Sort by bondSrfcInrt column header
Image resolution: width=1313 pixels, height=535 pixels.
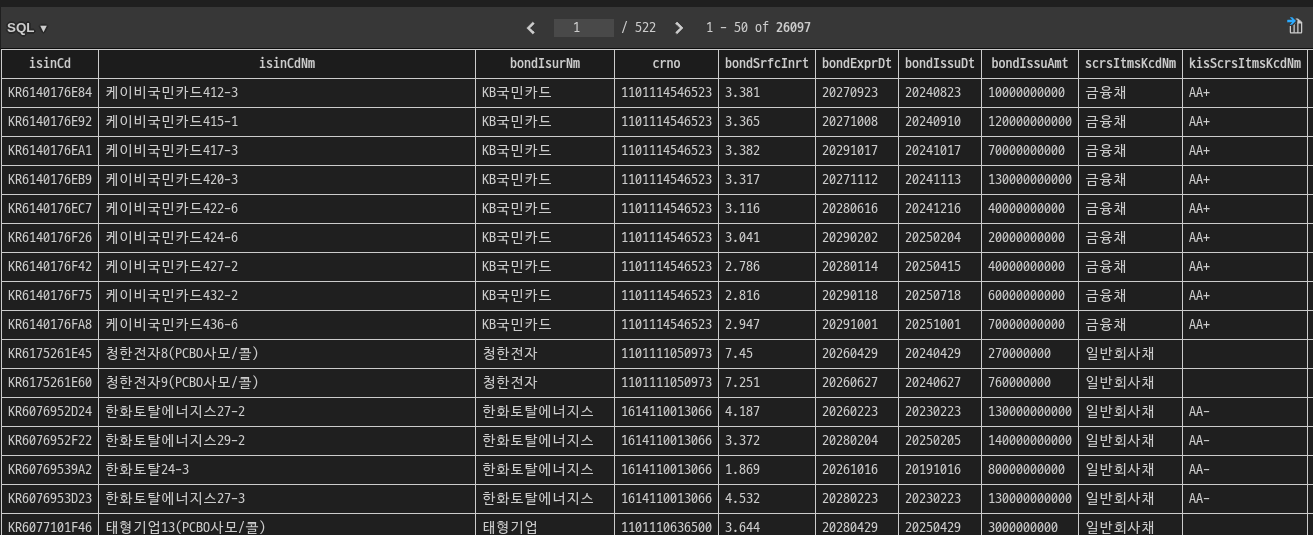767,64
